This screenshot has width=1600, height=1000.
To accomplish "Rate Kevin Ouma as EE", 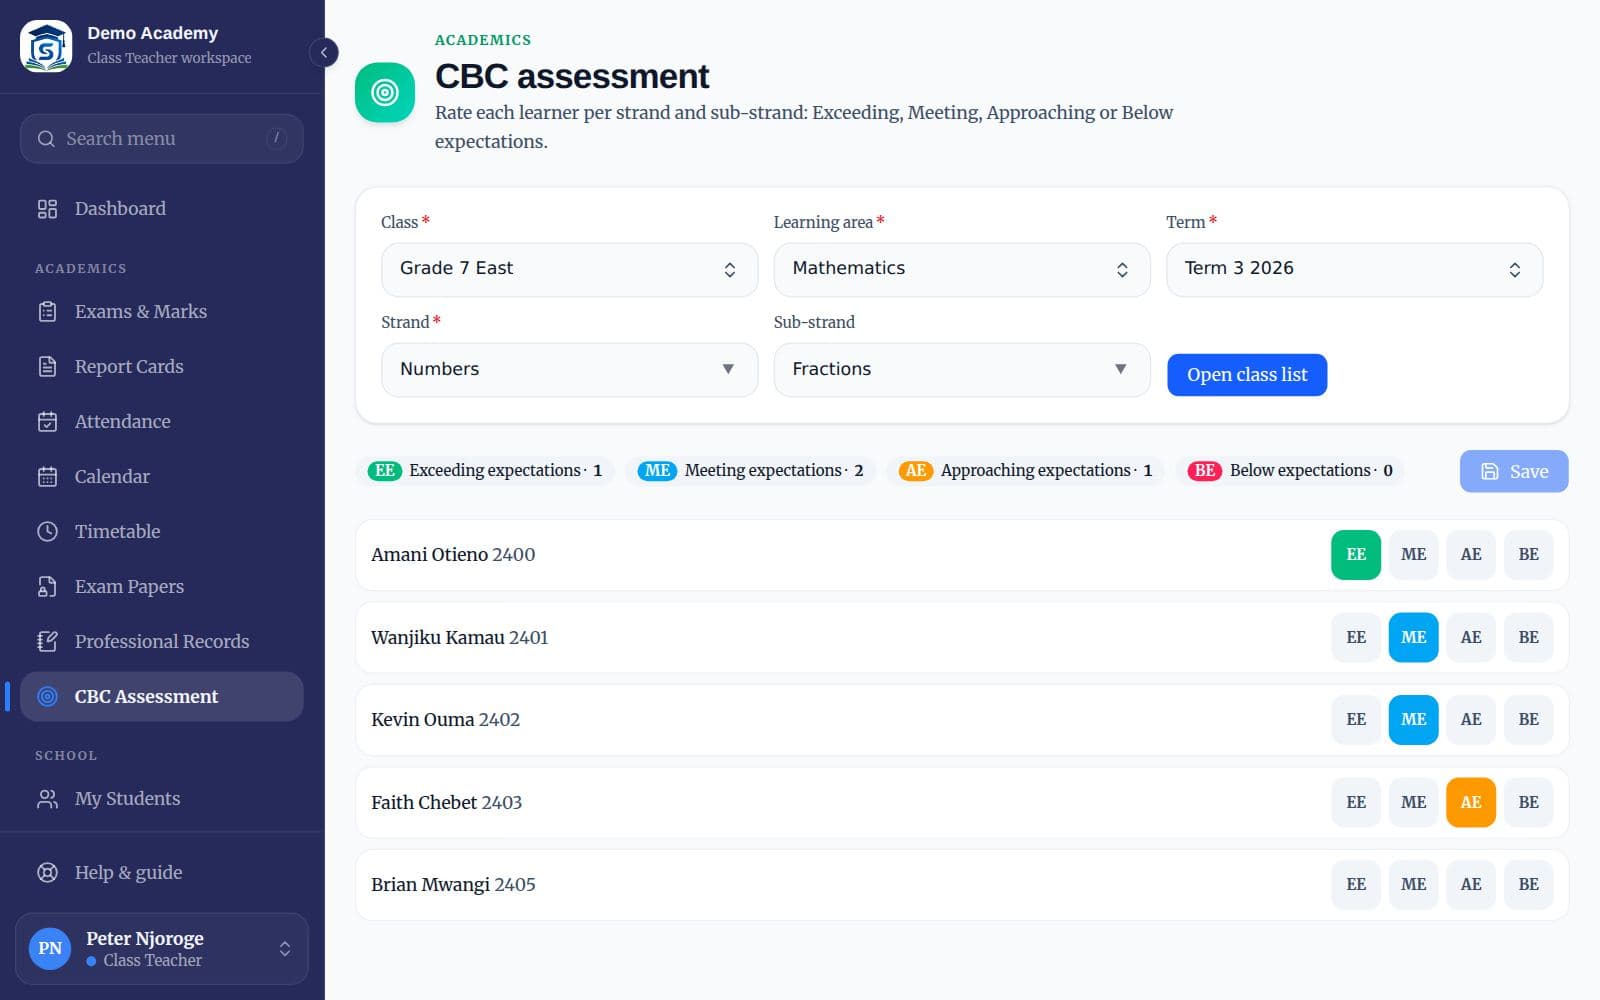I will pos(1356,720).
